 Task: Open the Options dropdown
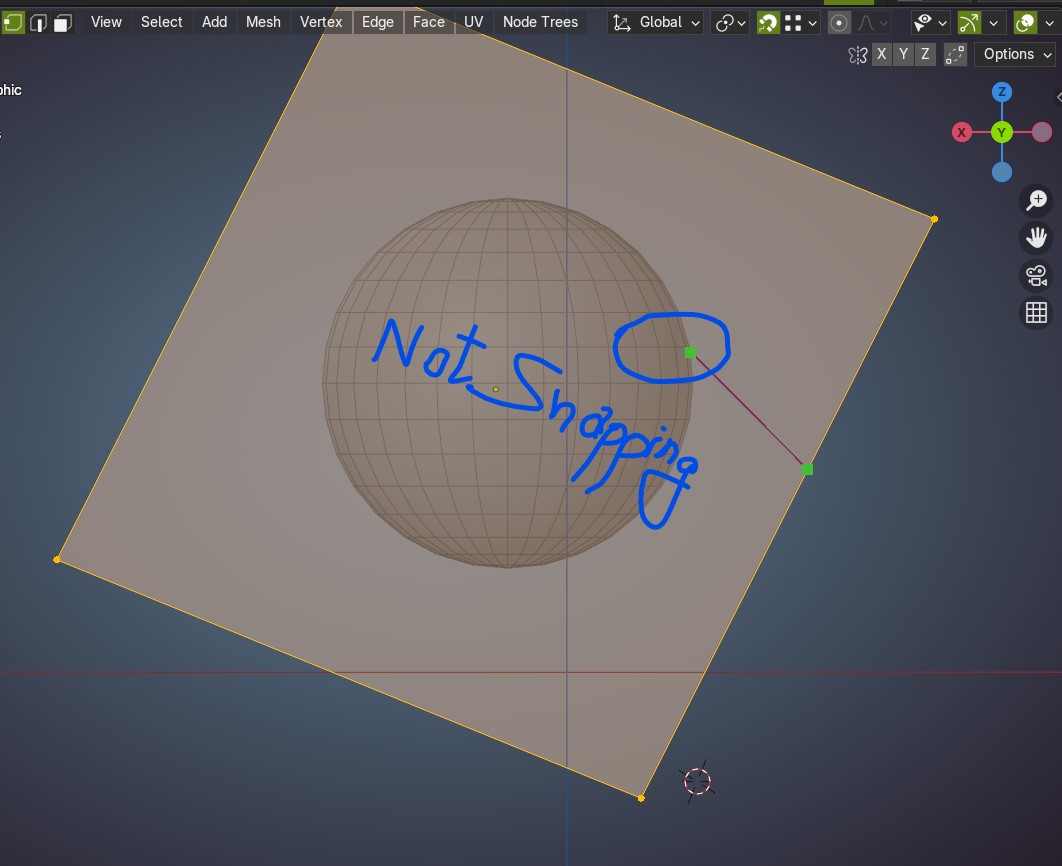[1015, 54]
